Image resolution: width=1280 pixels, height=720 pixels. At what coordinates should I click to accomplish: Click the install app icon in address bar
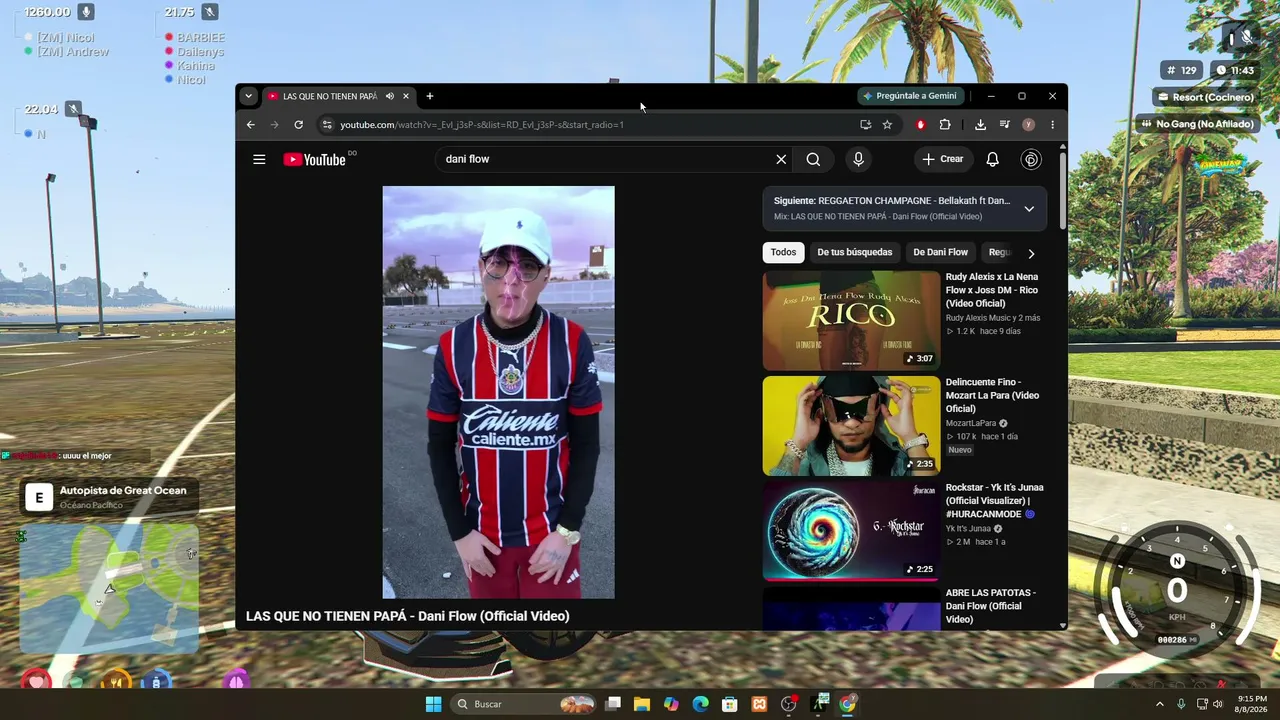click(865, 125)
